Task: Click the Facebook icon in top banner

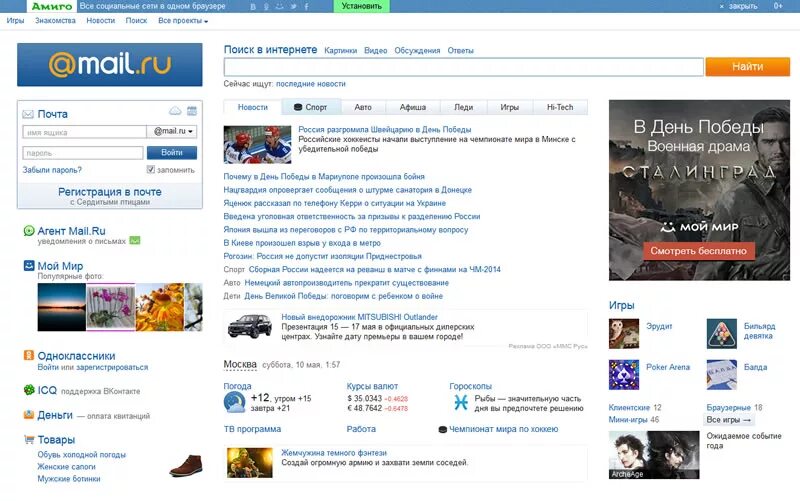Action: 306,7
